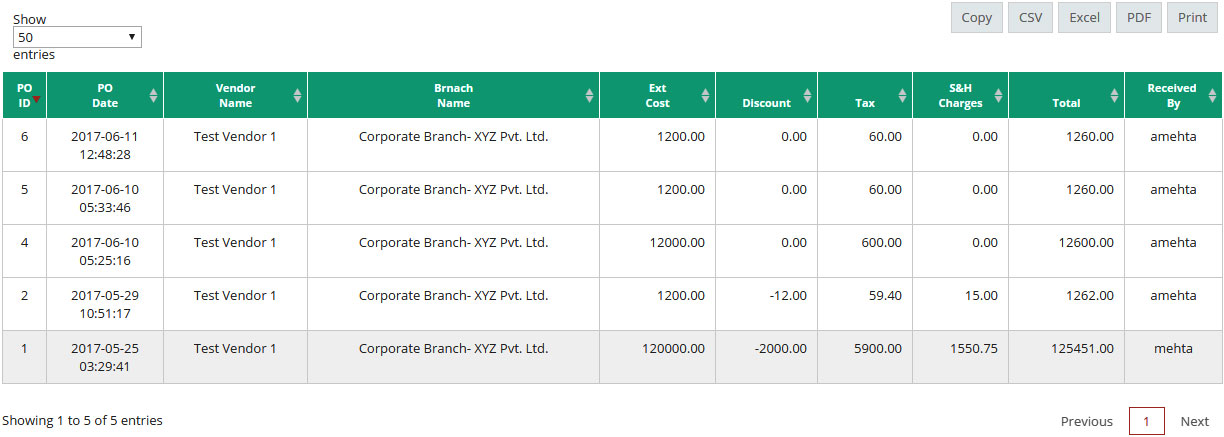Click sort arrows icon in Brnach Name column
The image size is (1224, 437).
(589, 95)
